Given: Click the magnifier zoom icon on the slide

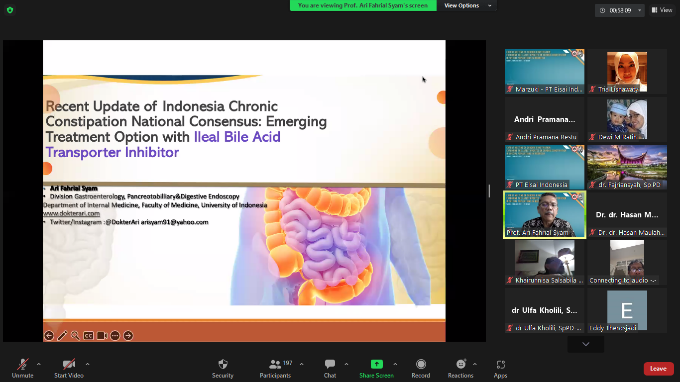Looking at the screenshot, I should (x=75, y=336).
